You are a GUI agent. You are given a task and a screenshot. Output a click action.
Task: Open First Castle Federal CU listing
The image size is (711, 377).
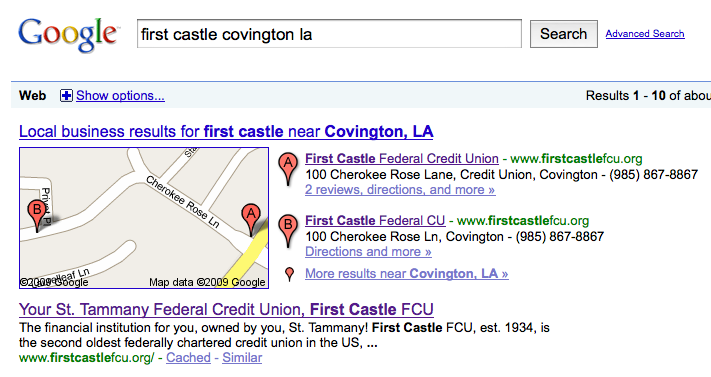pyautogui.click(x=375, y=220)
